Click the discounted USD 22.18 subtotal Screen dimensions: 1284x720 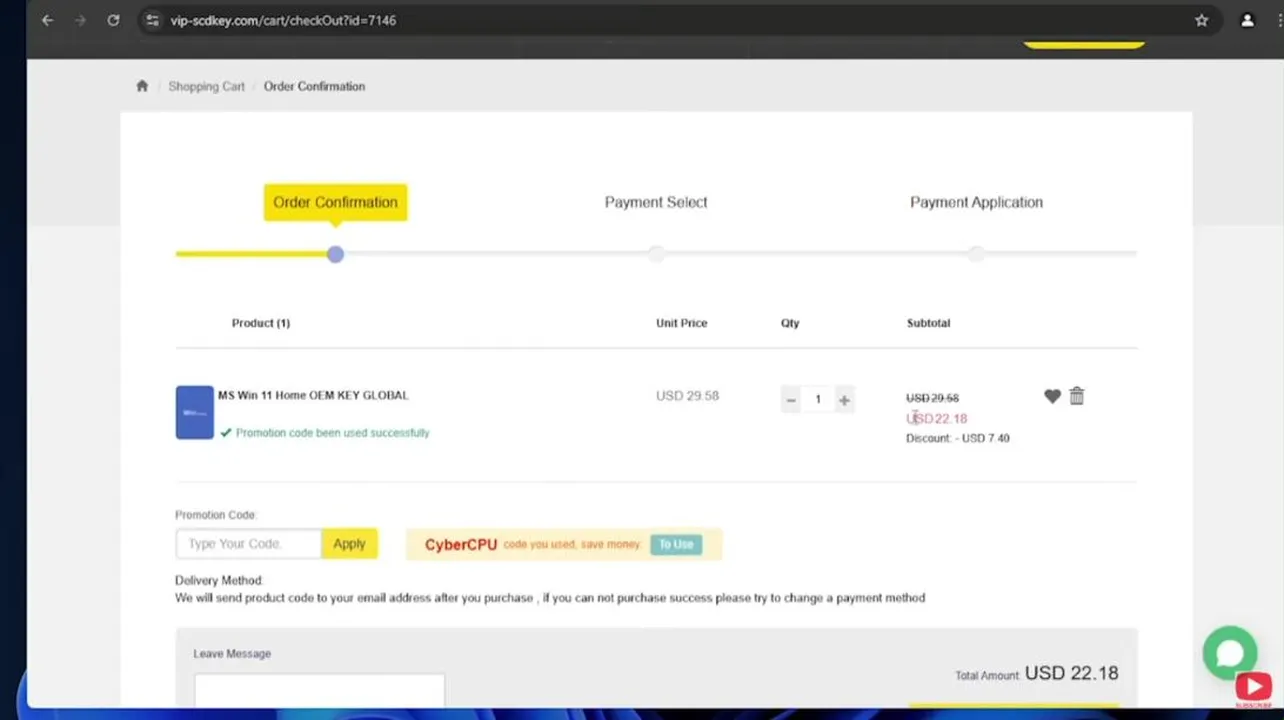tap(936, 418)
